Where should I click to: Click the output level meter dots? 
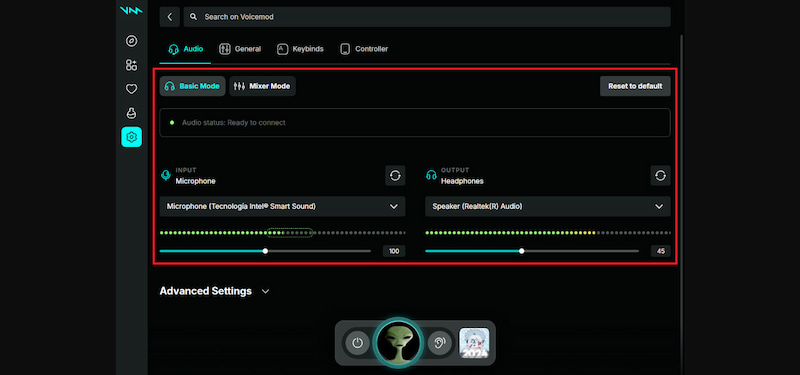(548, 233)
